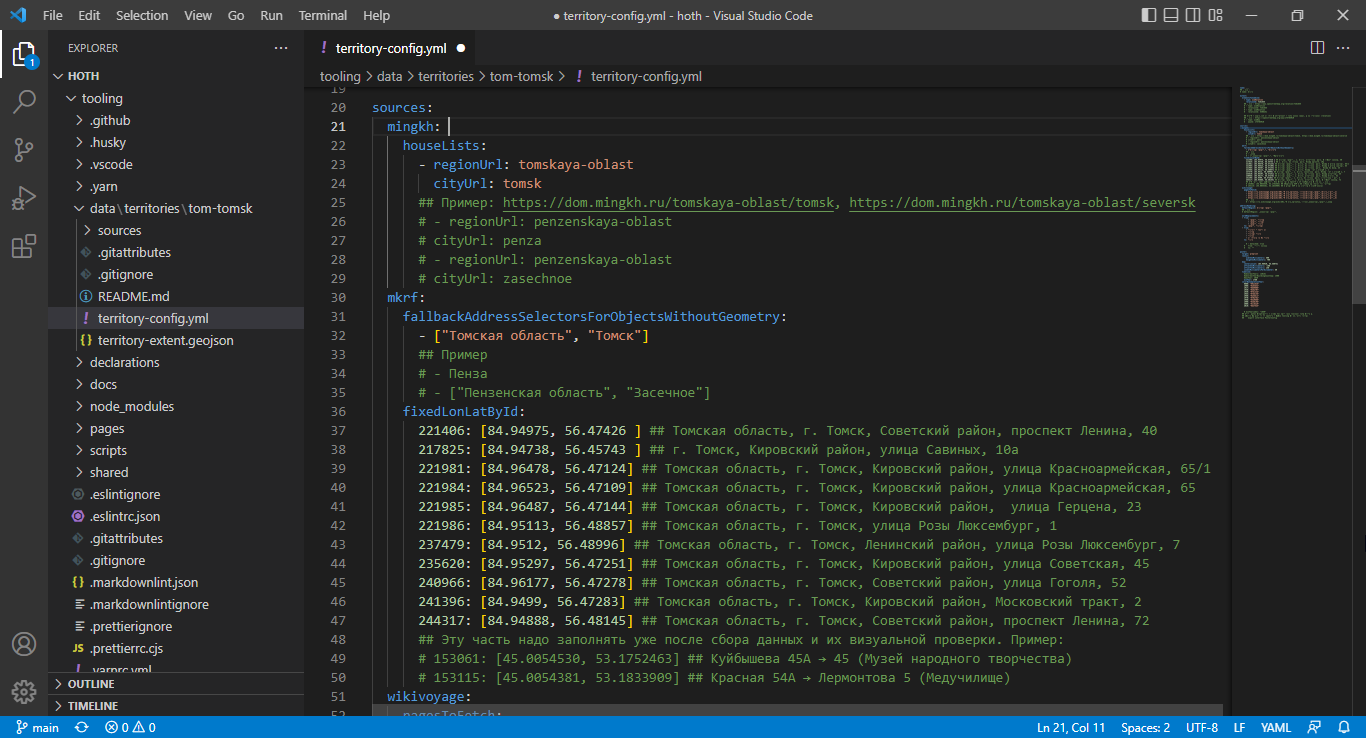Screen dimensions: 1366x738
Task: Open editor More Actions ellipsis
Action: (x=1344, y=47)
